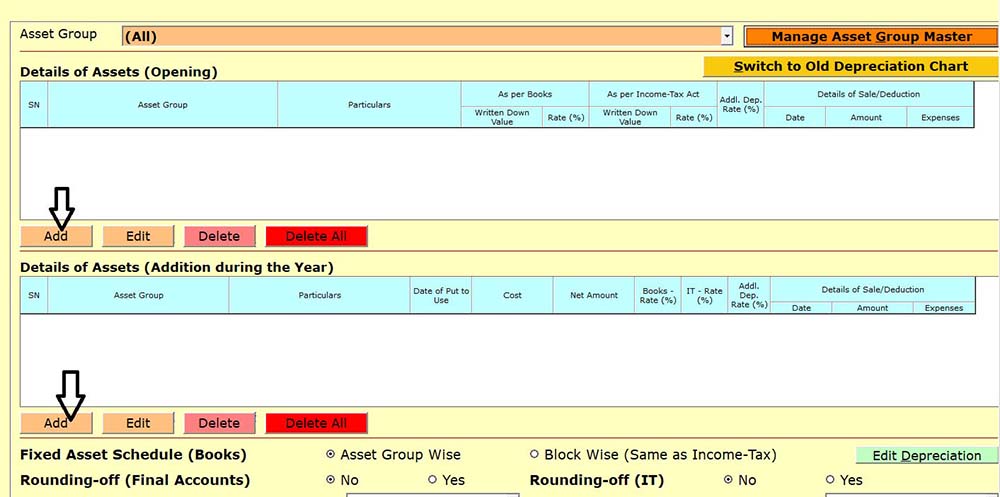Select Asset Group Wise schedule option
This screenshot has height=497, width=1000.
pos(331,455)
